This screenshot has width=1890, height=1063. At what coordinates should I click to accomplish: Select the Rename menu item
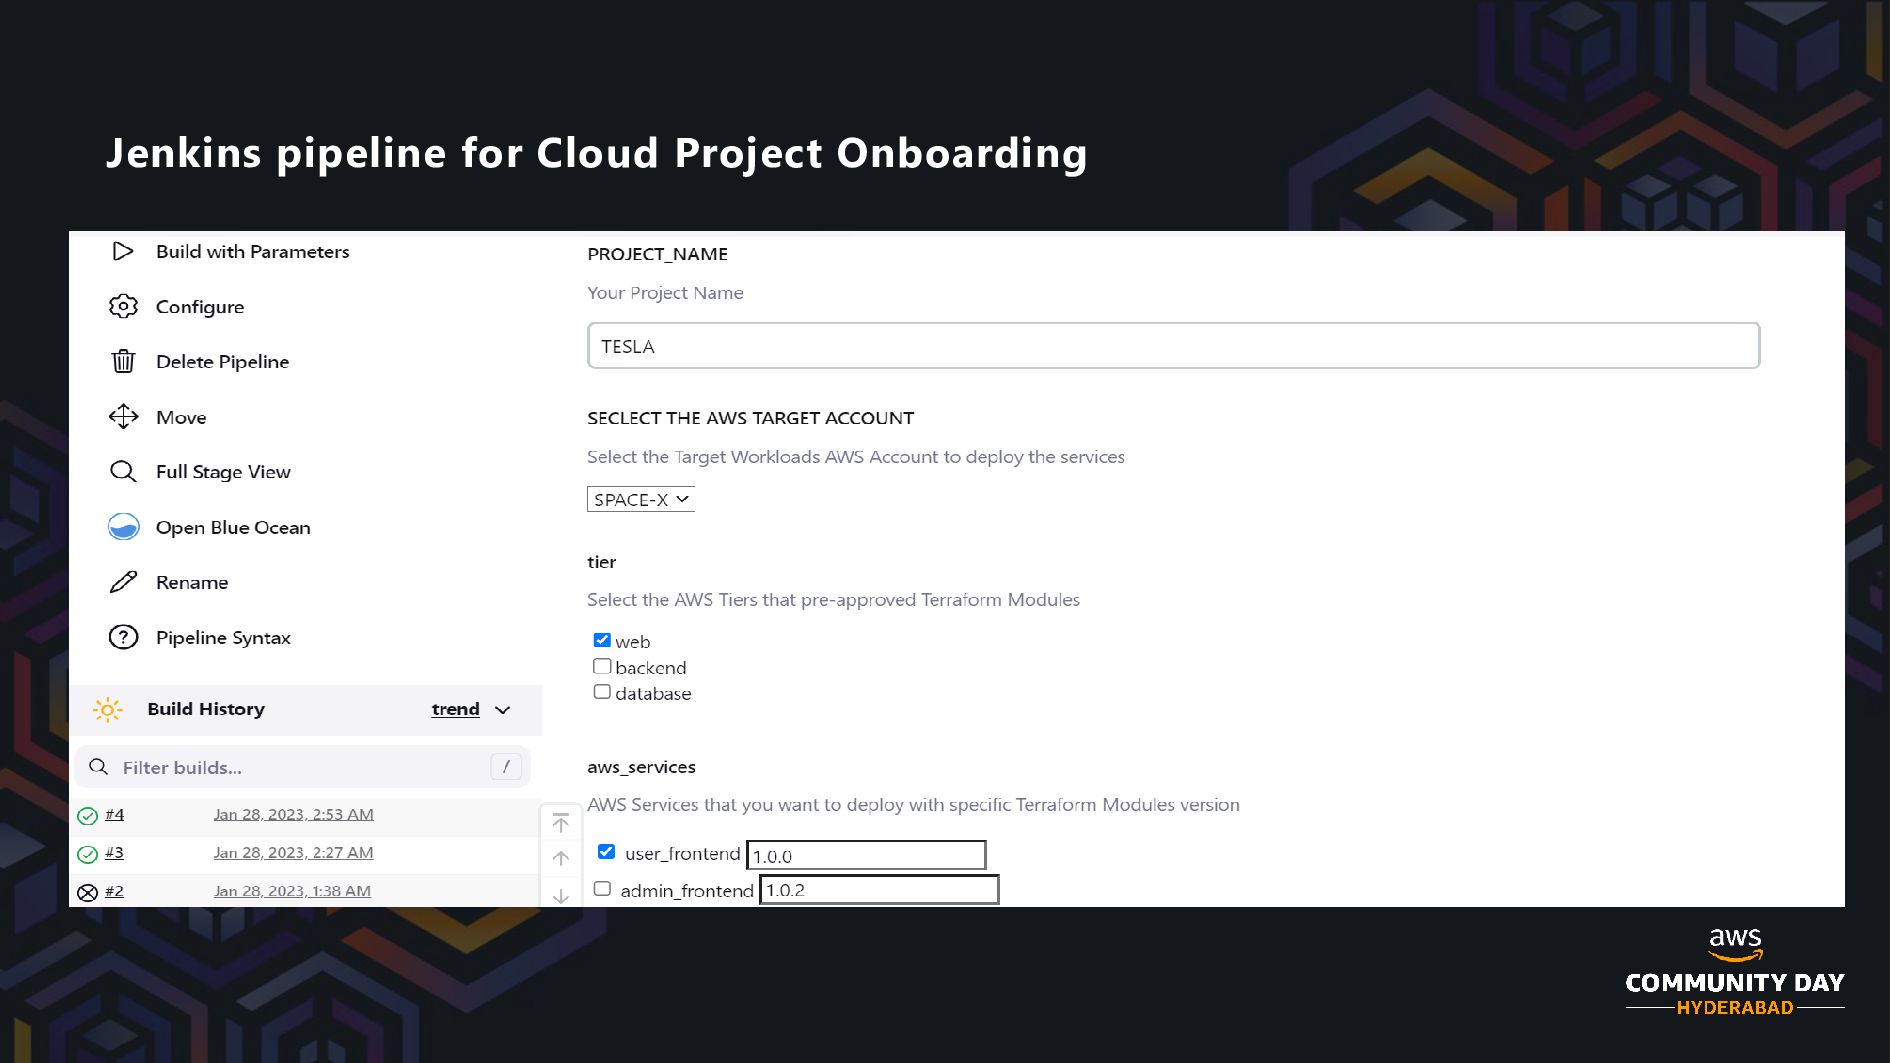(192, 582)
